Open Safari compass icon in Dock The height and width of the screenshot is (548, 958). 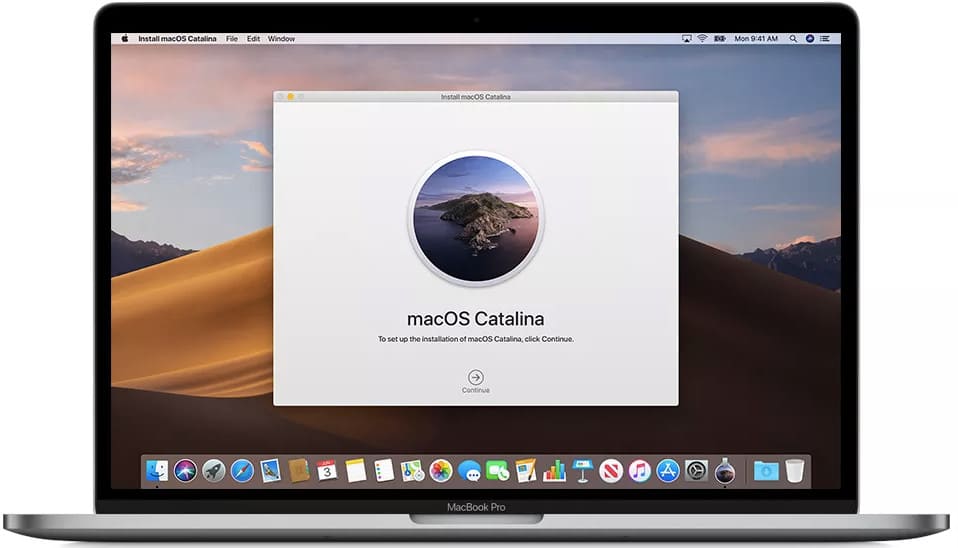click(242, 471)
